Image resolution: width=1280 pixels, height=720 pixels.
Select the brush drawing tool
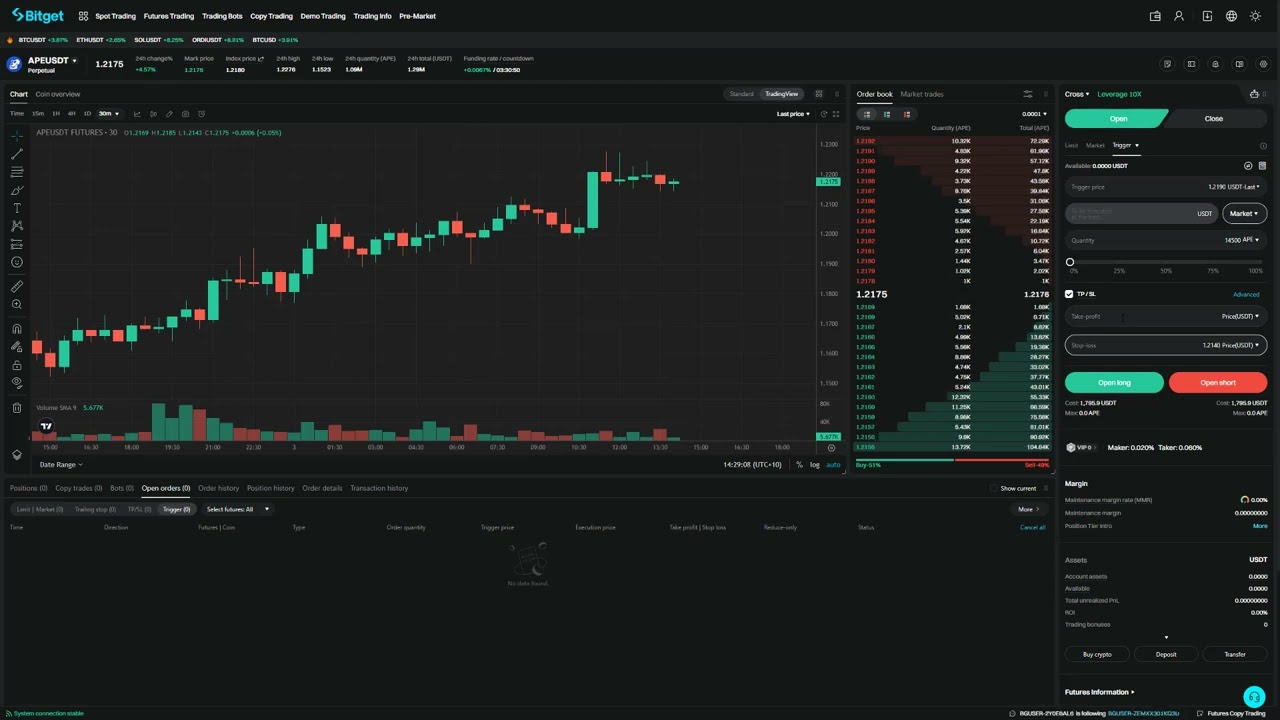tap(17, 190)
